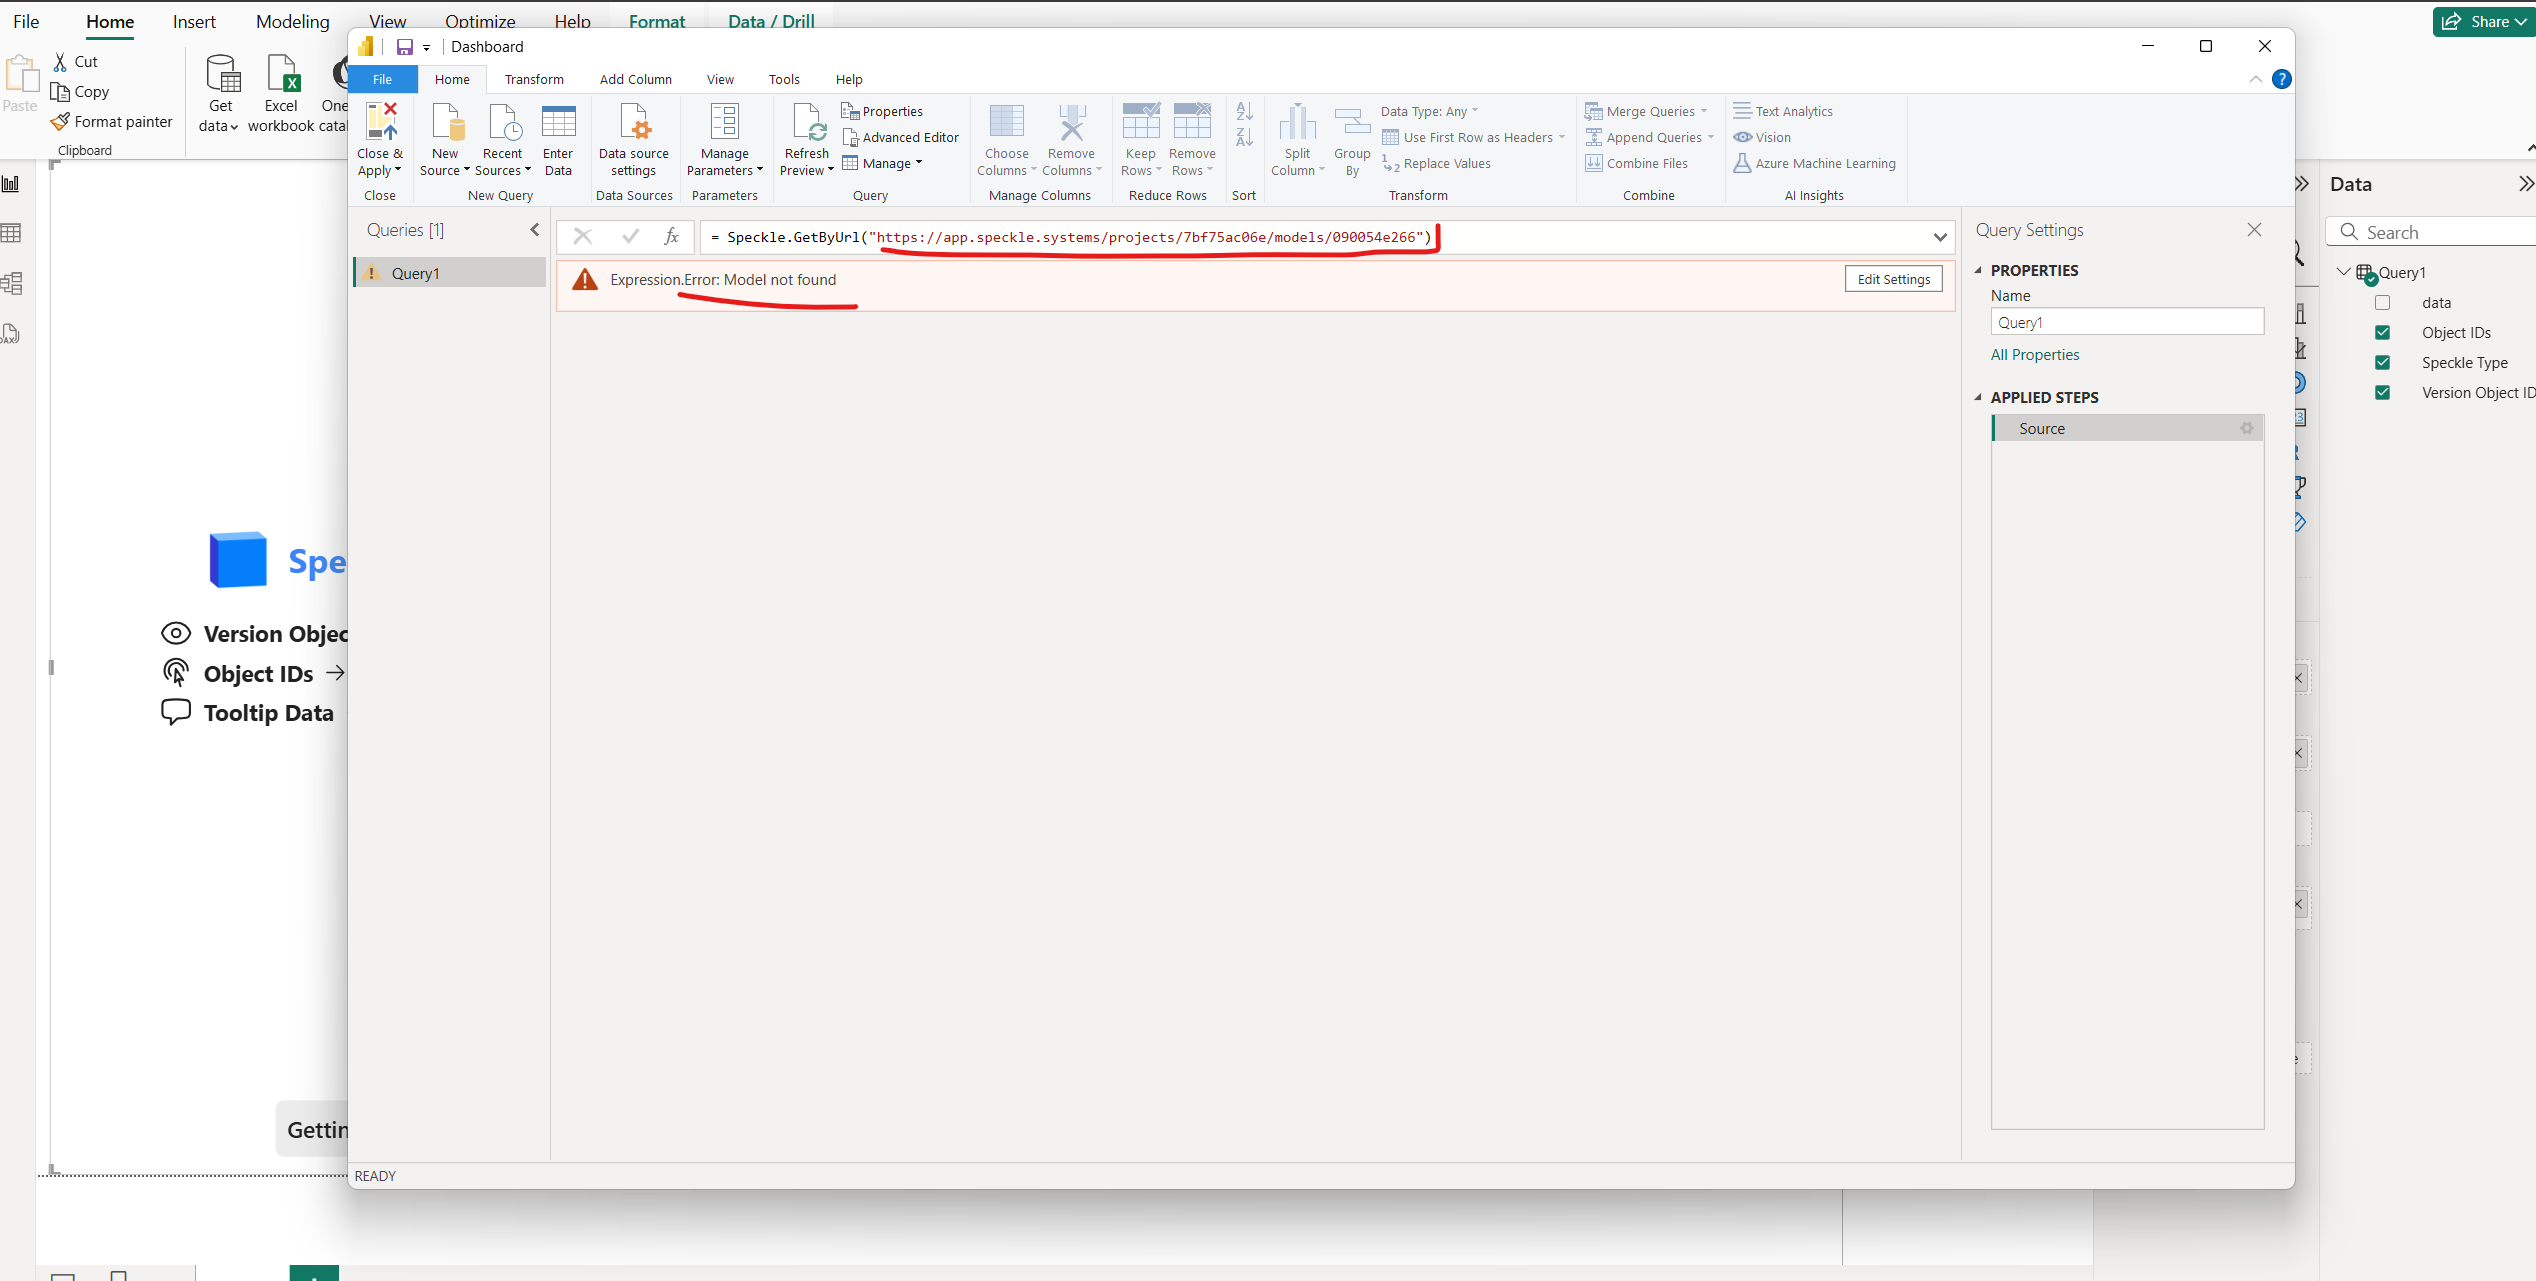The image size is (2536, 1281).
Task: Uncheck the Speckle Type field
Action: (2382, 363)
